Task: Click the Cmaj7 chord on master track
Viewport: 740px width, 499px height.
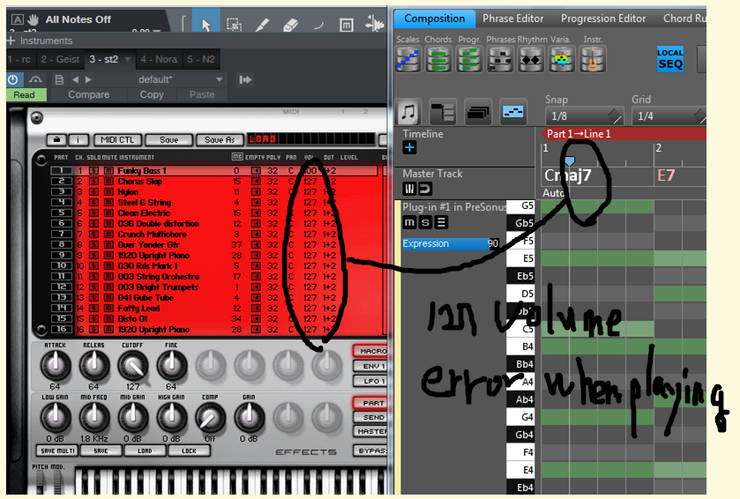Action: pyautogui.click(x=567, y=176)
